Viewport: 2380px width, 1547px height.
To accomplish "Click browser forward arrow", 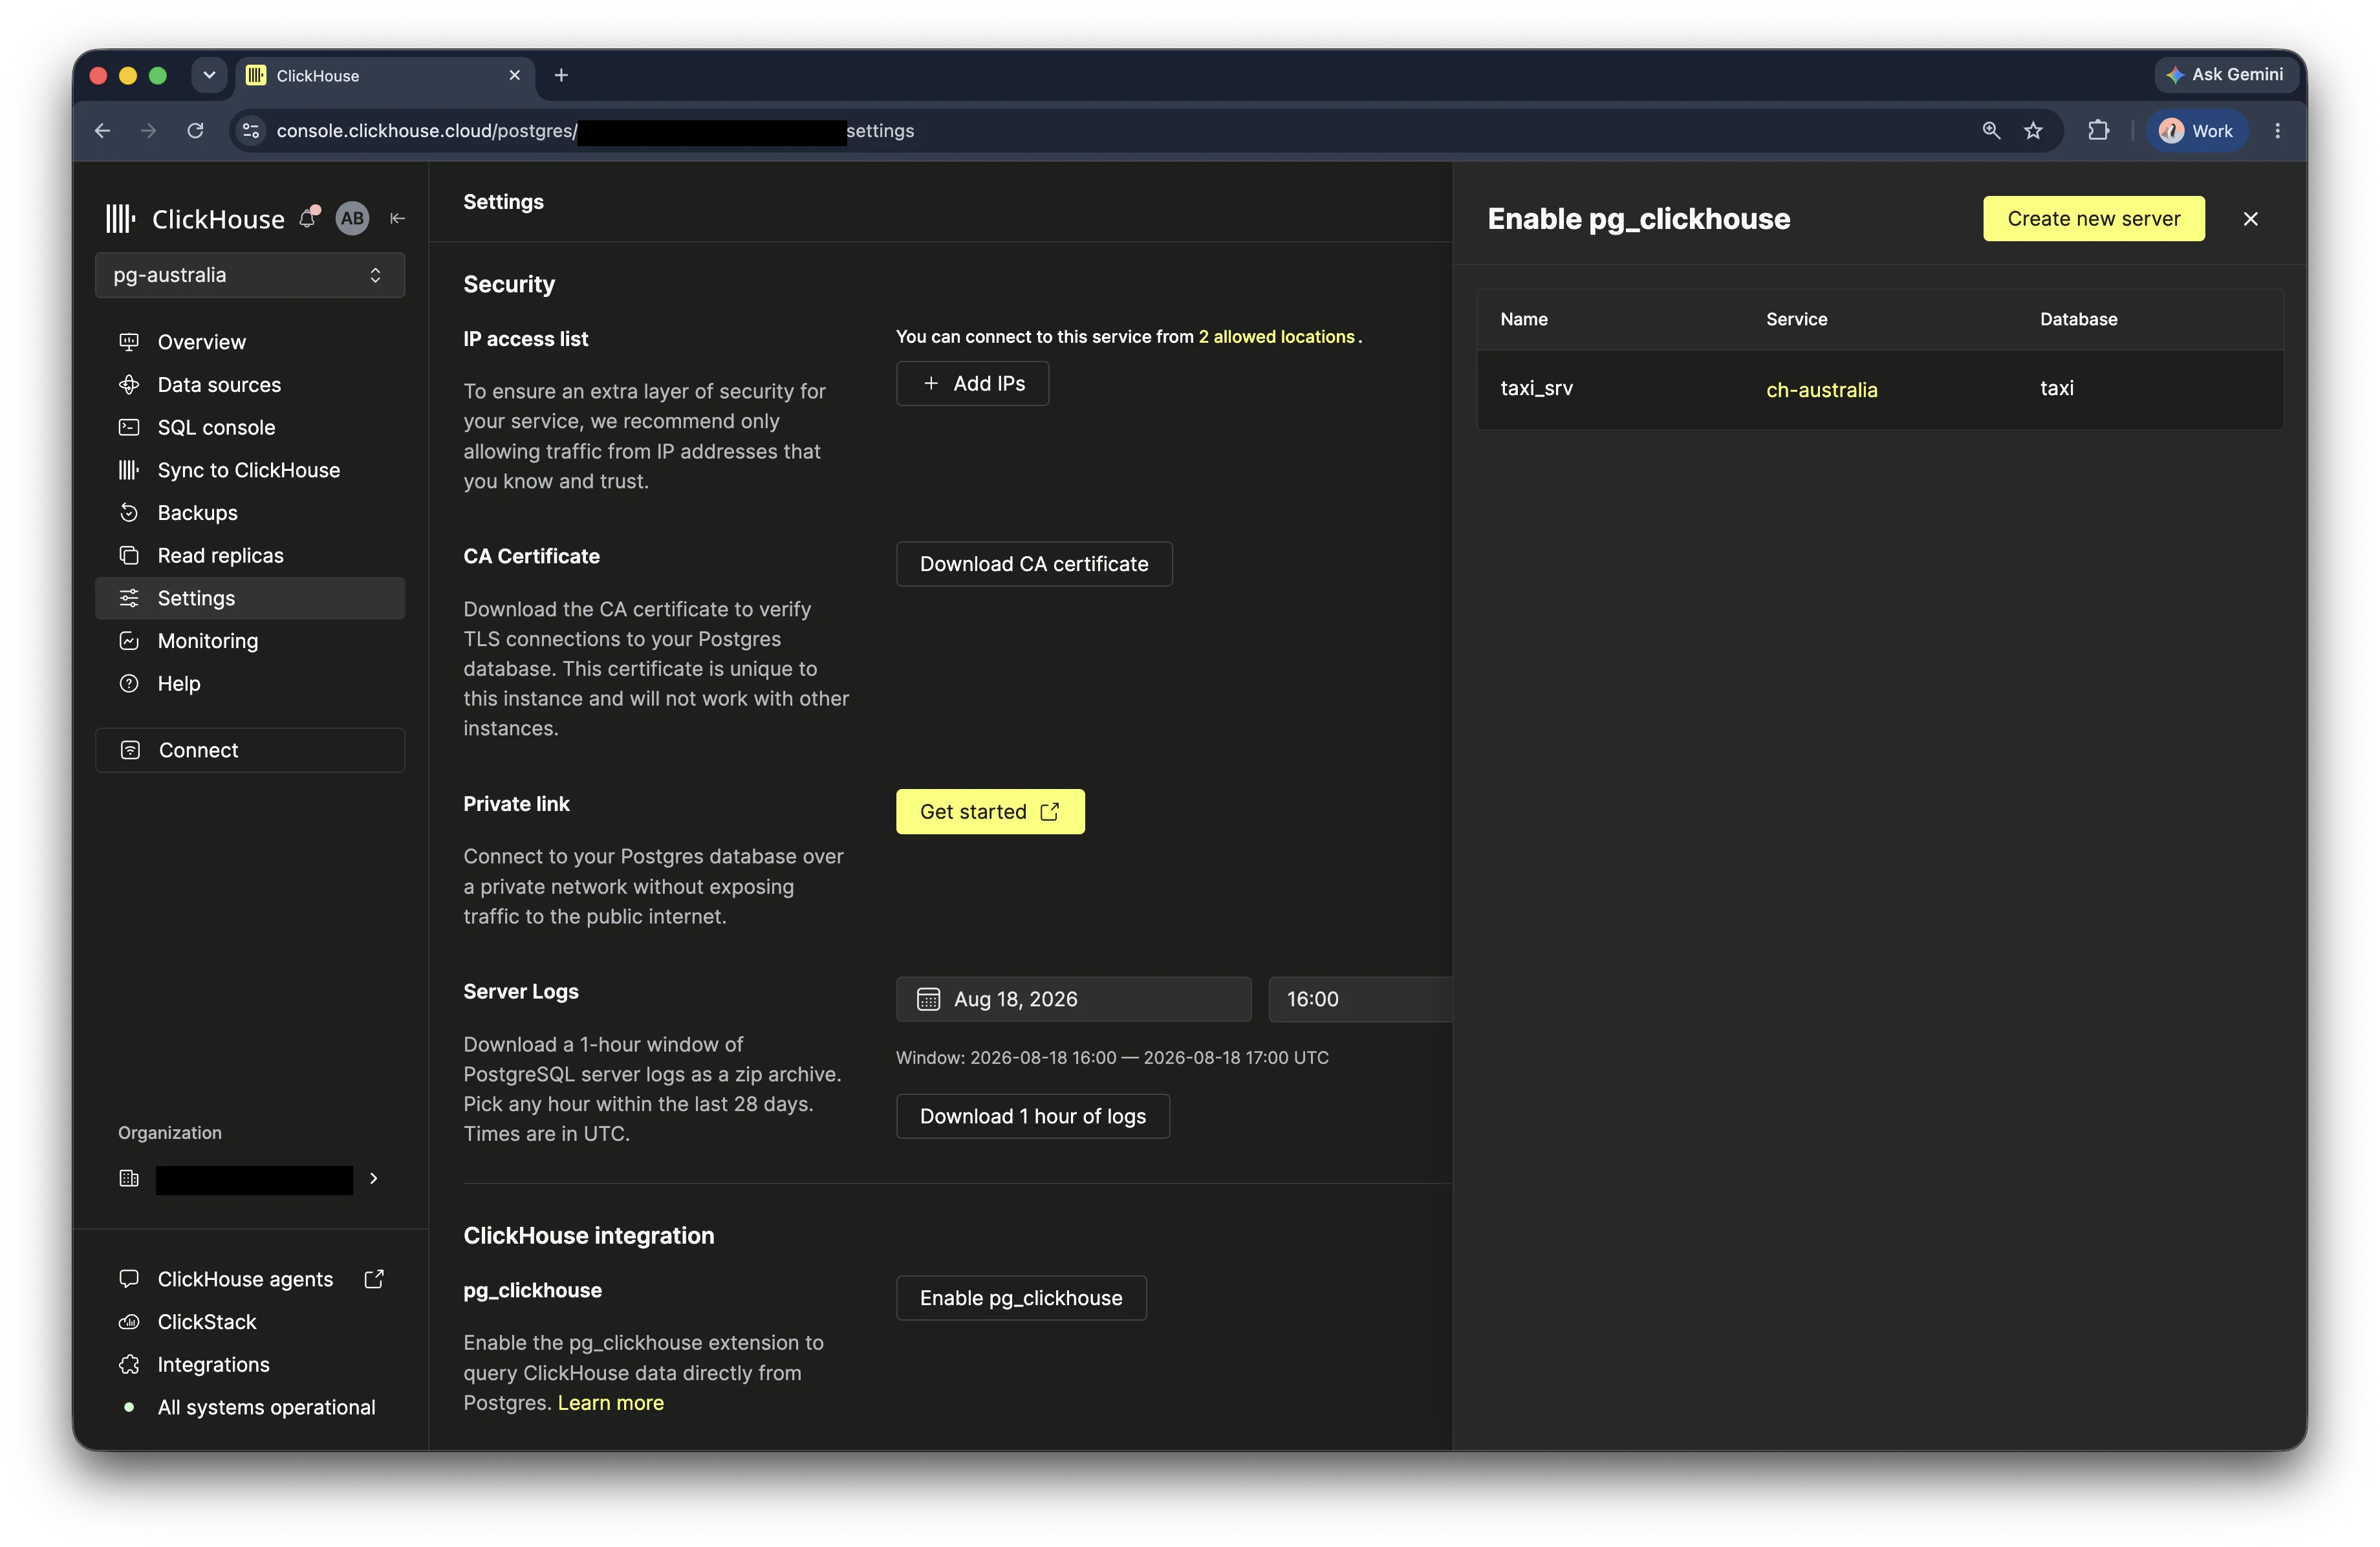I will pyautogui.click(x=148, y=131).
